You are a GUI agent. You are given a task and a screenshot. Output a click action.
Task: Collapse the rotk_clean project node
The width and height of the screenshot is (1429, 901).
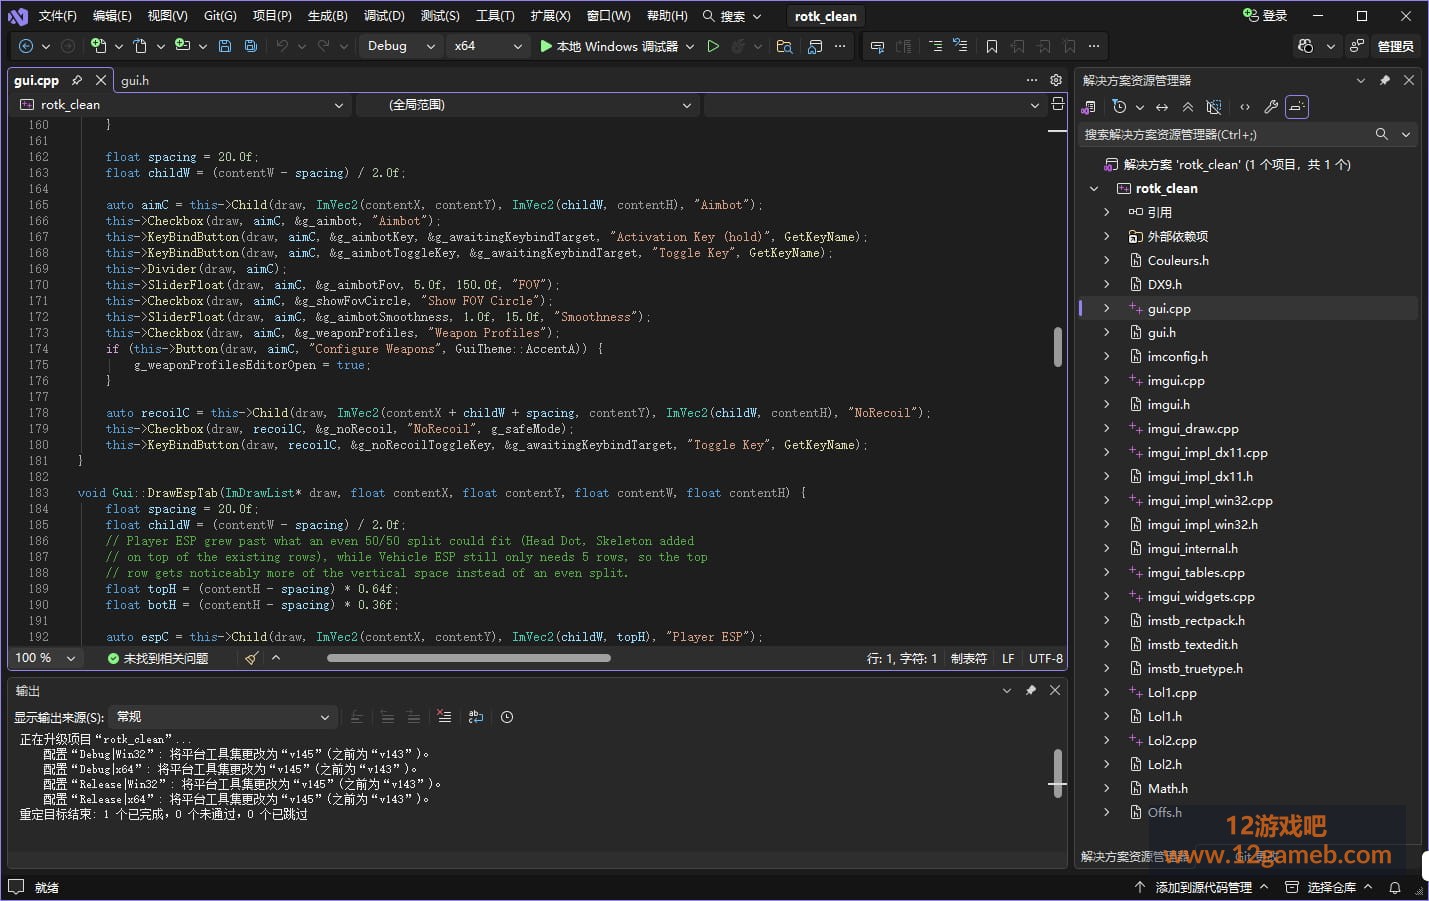(x=1093, y=189)
